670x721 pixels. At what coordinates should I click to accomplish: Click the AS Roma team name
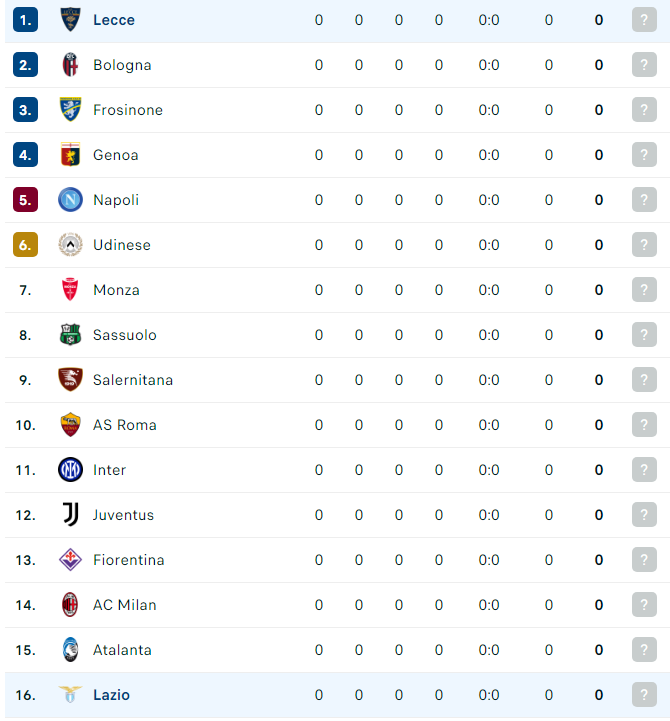[x=125, y=425]
